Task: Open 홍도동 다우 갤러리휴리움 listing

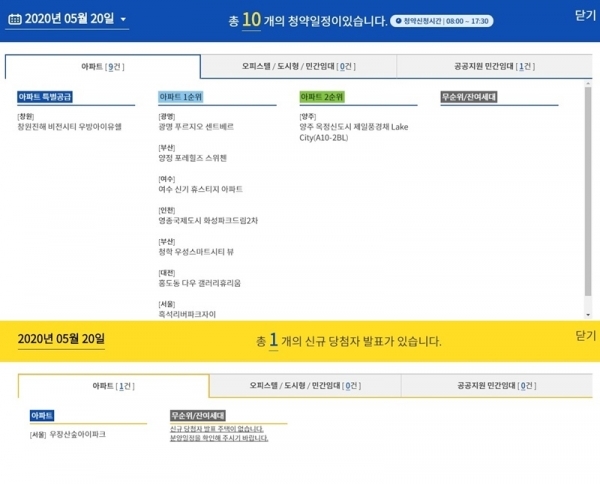Action: [x=199, y=284]
